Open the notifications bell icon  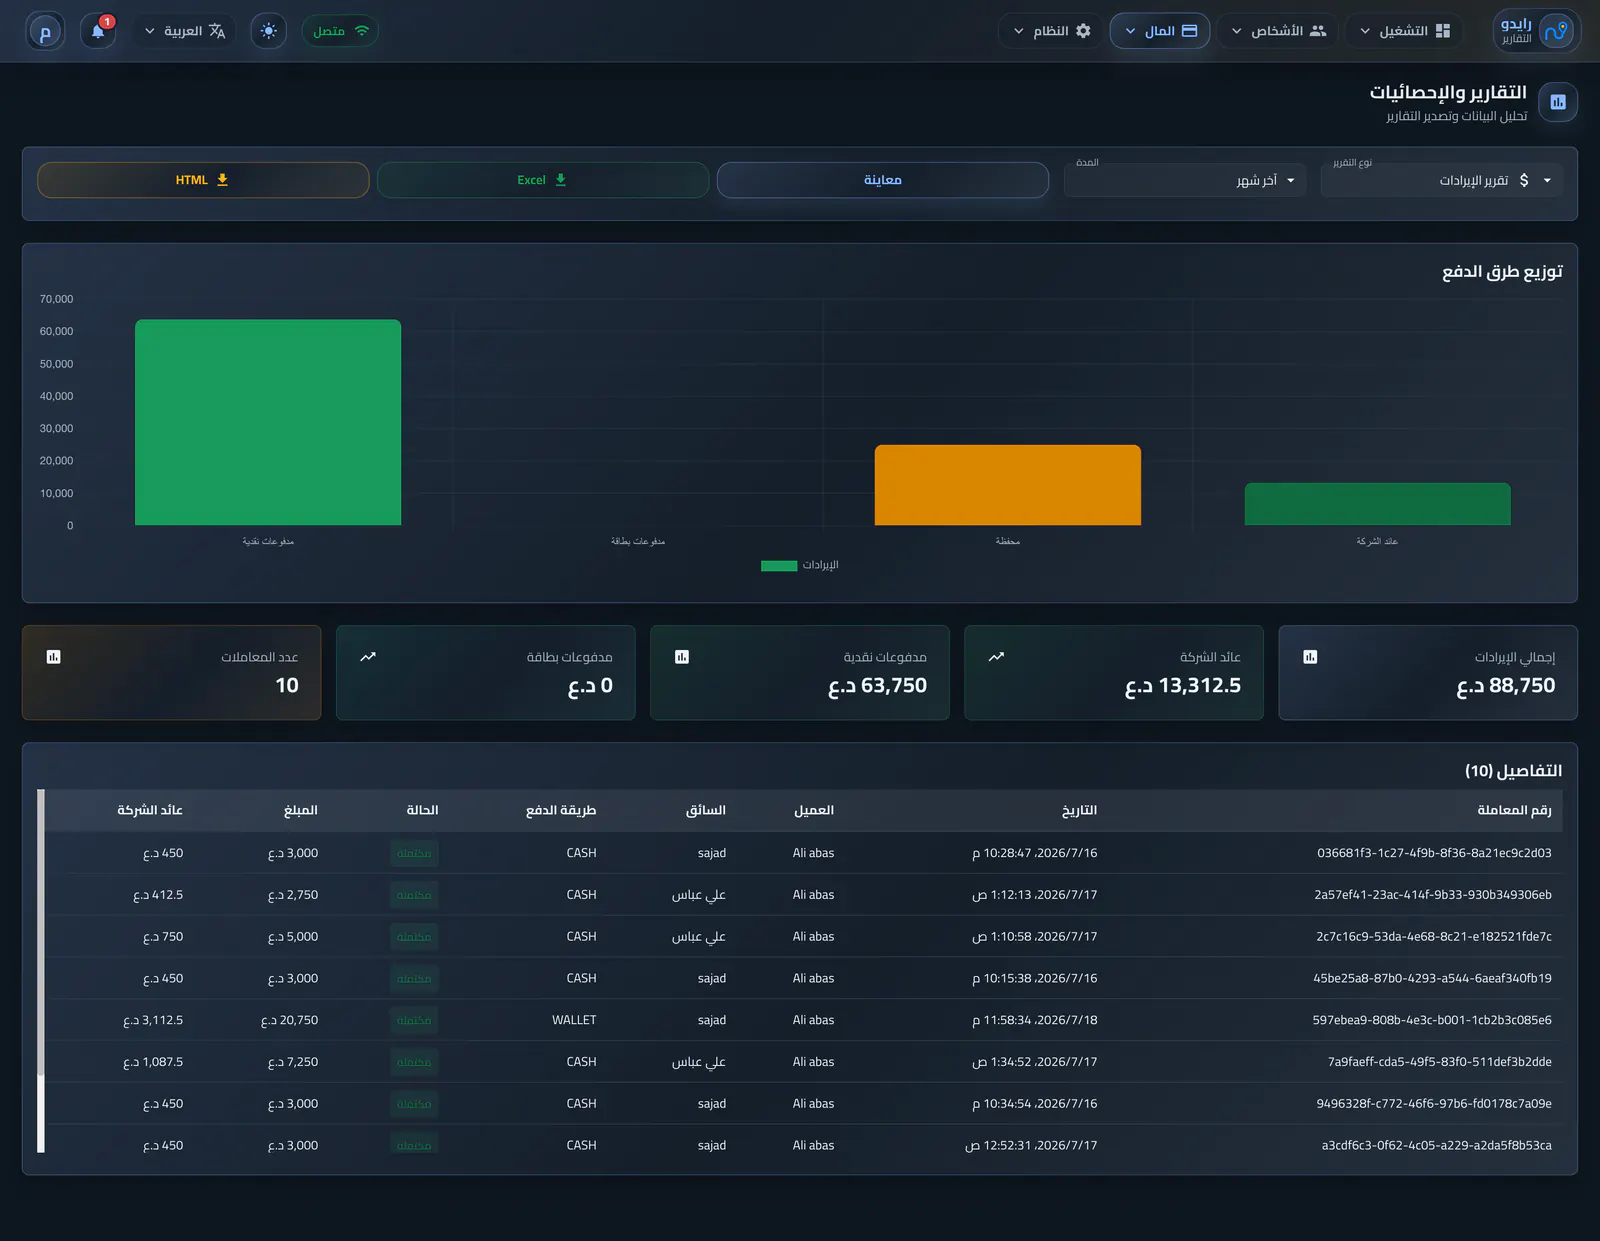98,31
